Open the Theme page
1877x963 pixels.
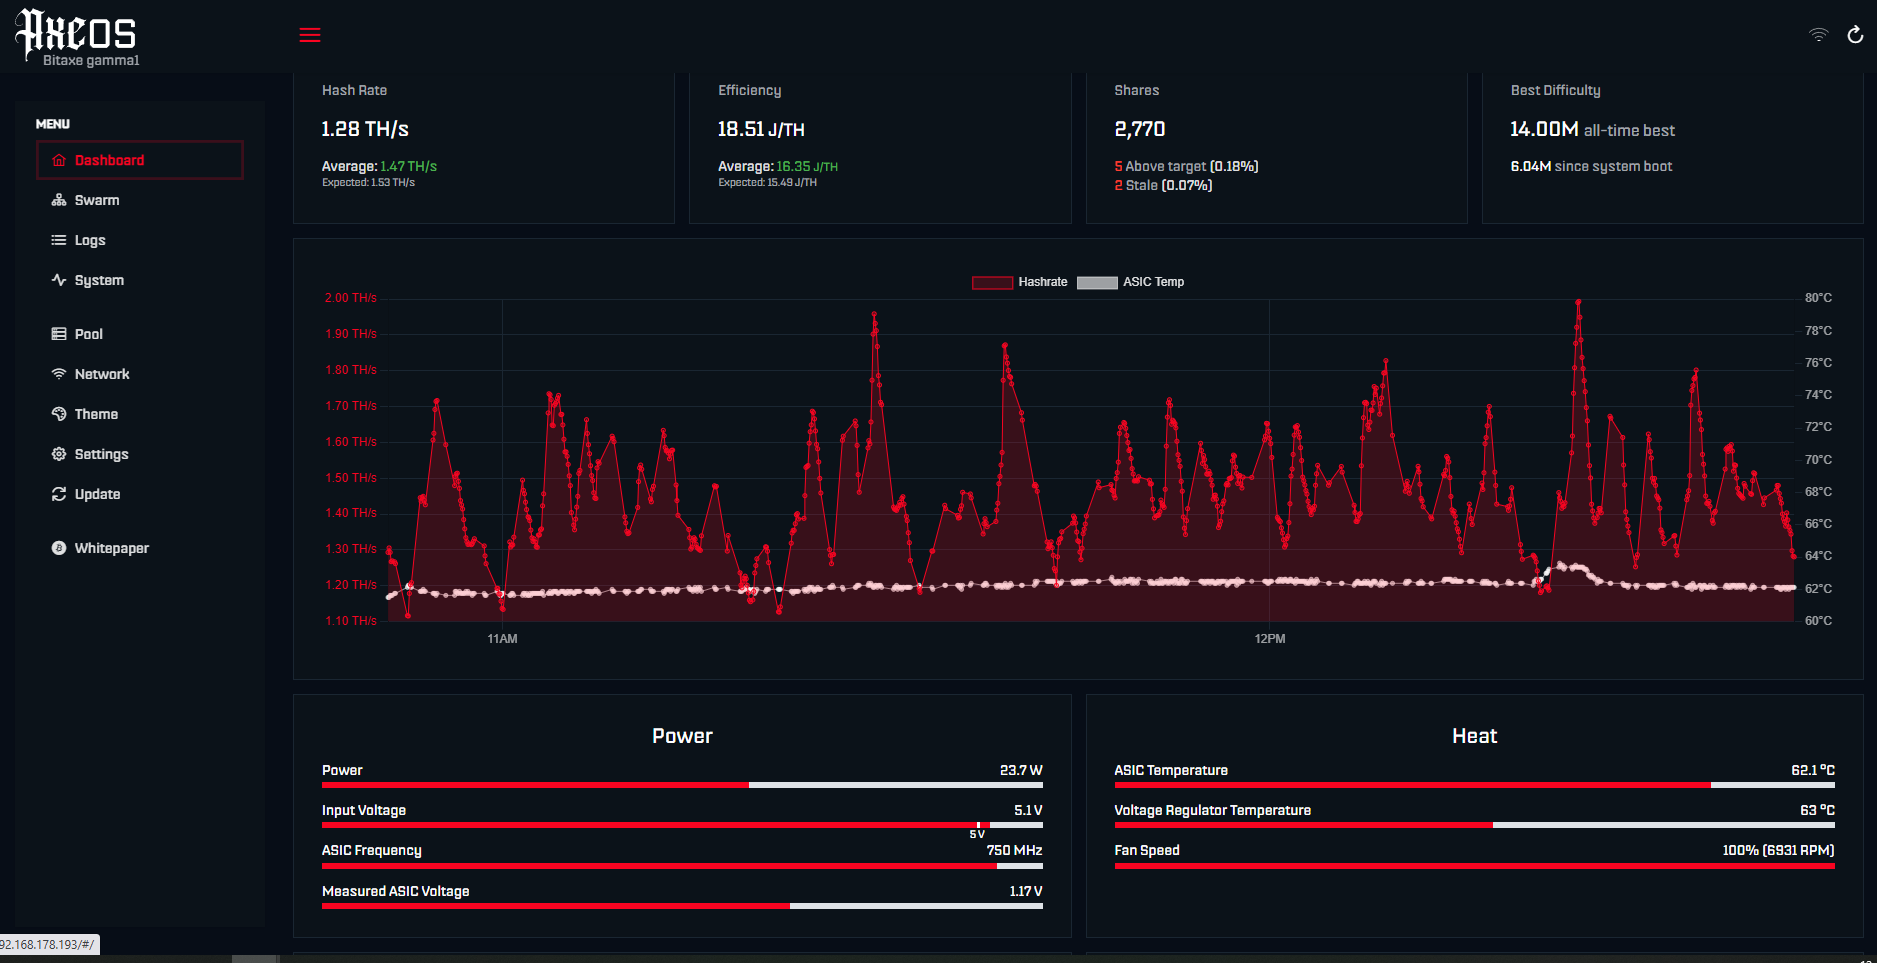tap(140, 414)
